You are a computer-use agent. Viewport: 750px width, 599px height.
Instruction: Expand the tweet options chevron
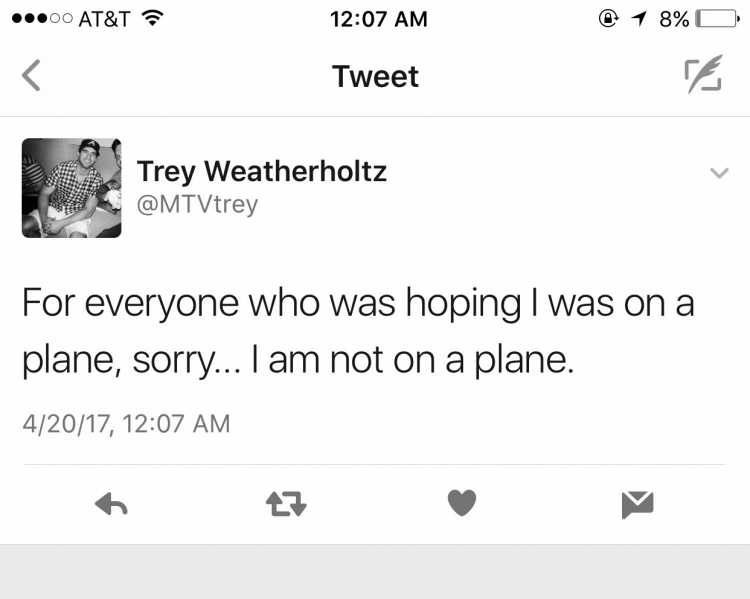[719, 172]
